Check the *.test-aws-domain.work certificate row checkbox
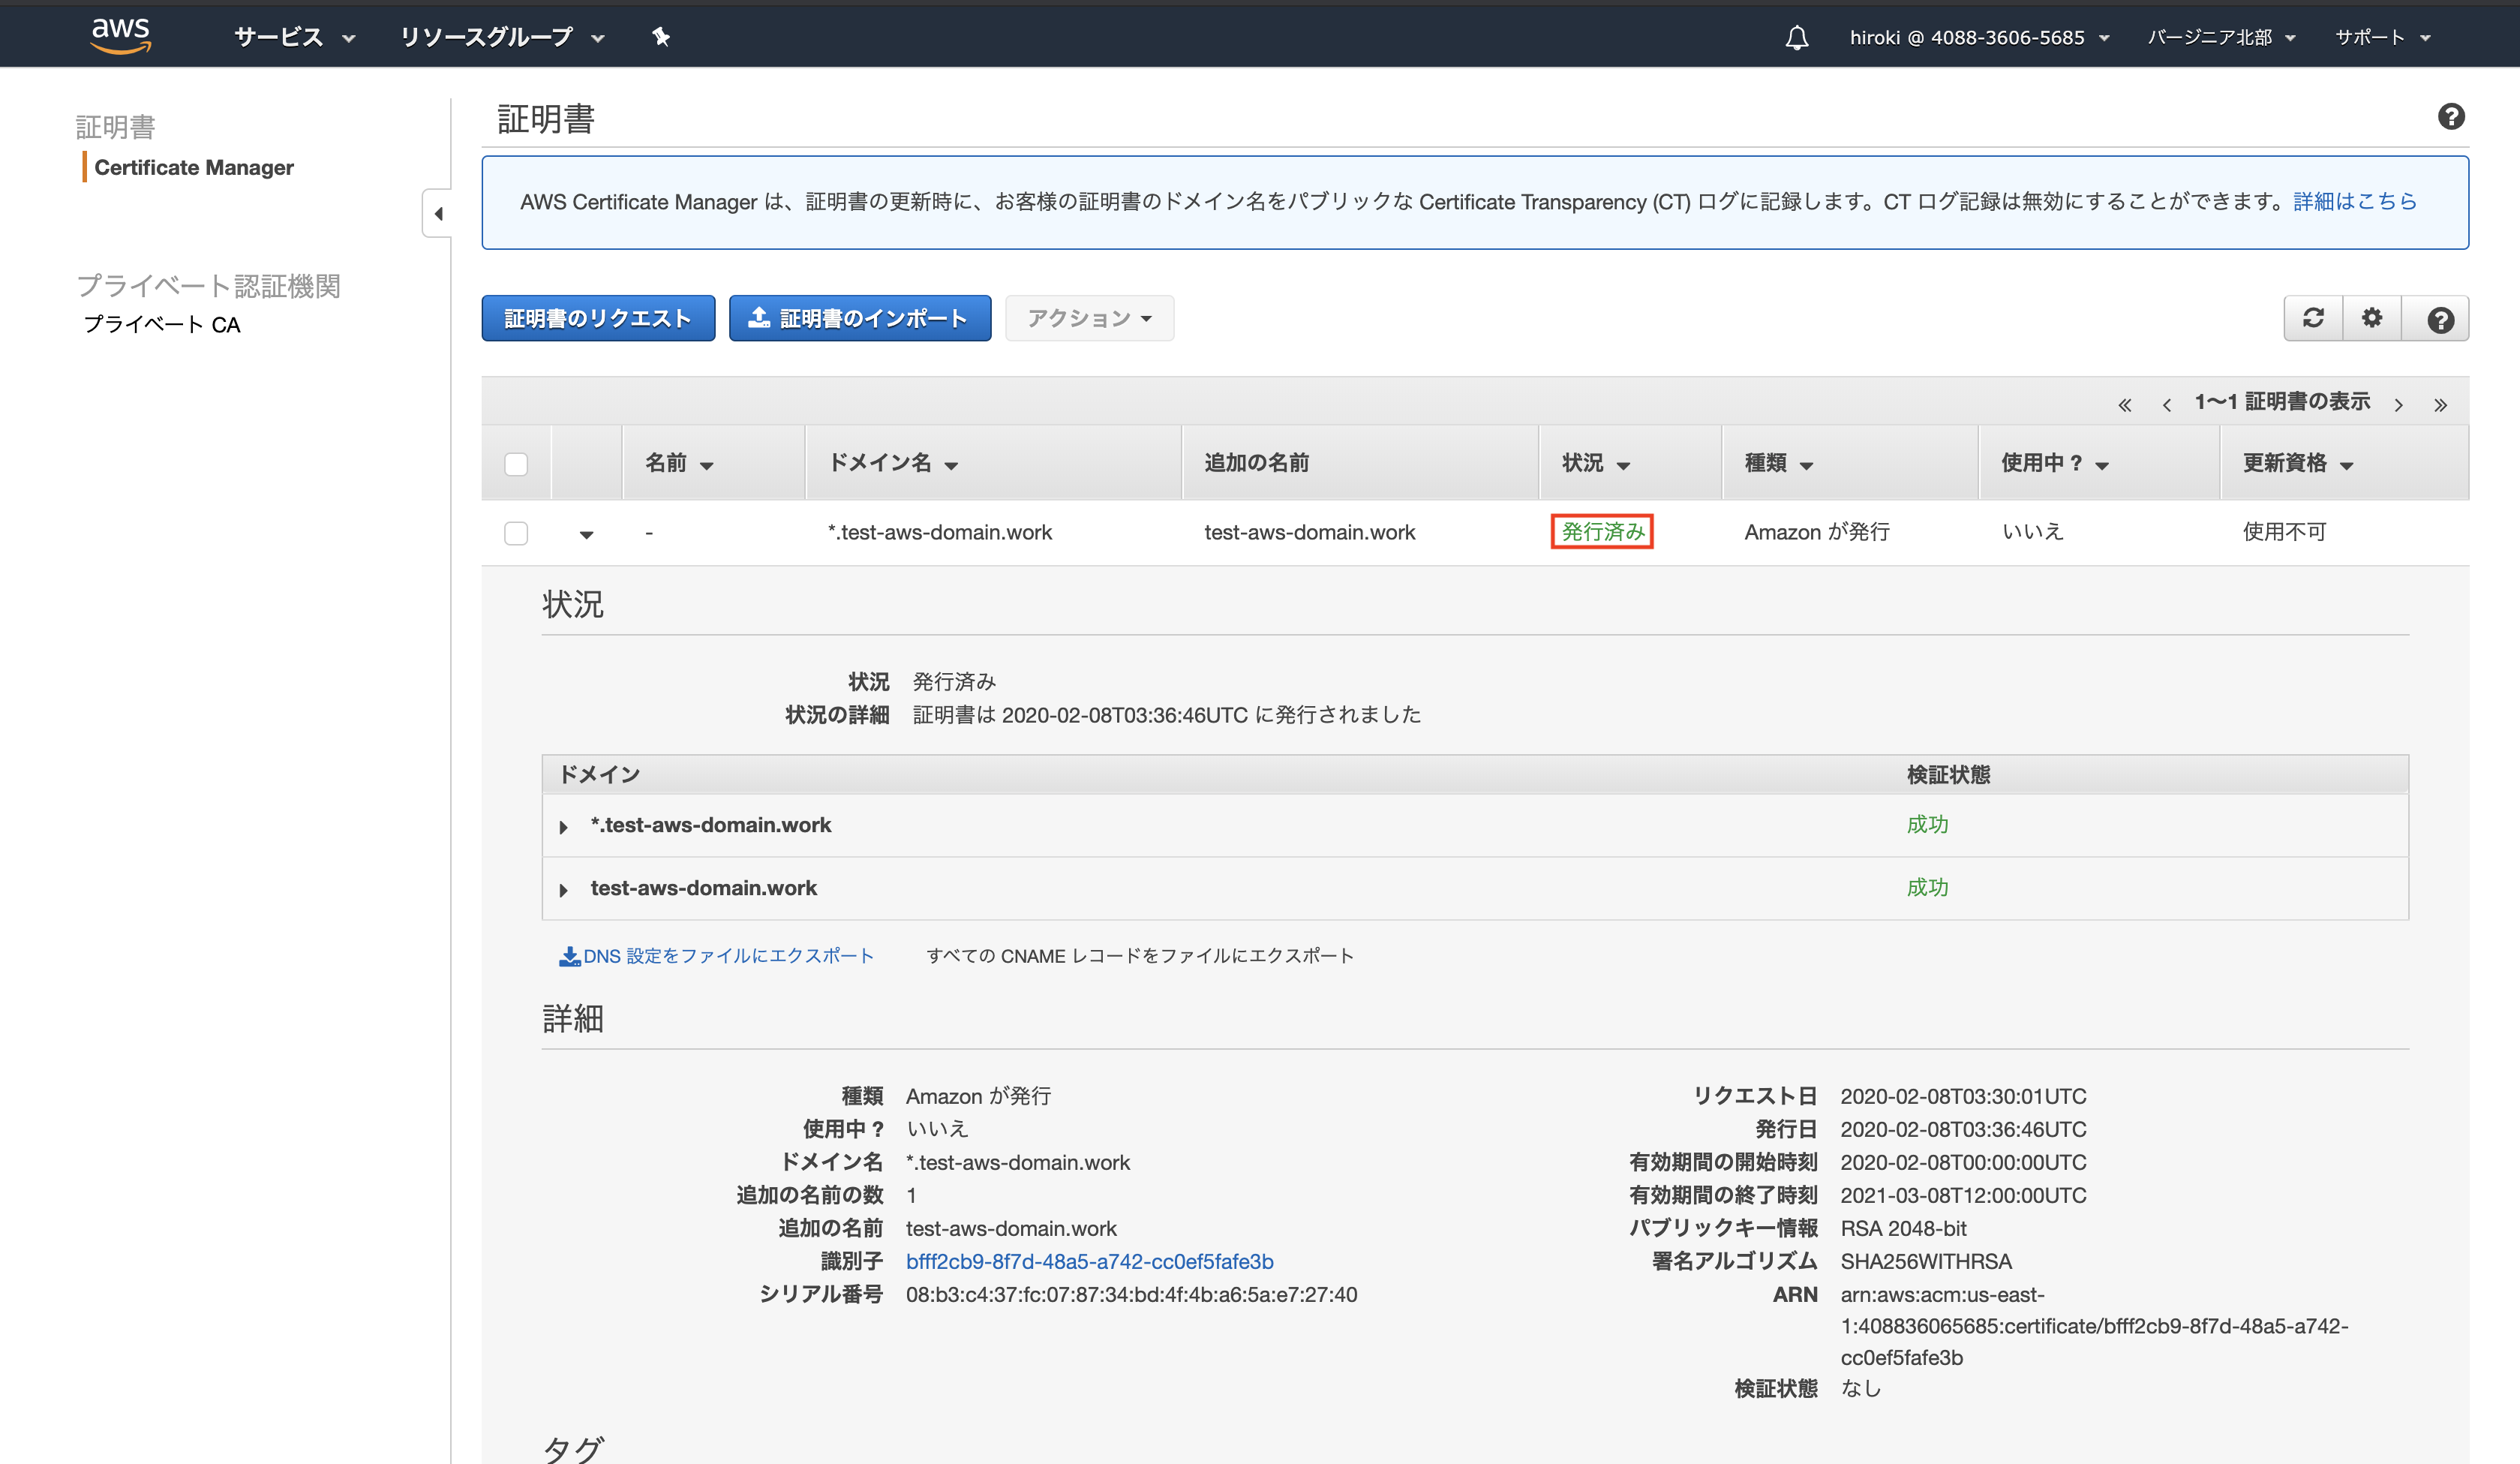Screen dimensions: 2520x1464 [516, 533]
